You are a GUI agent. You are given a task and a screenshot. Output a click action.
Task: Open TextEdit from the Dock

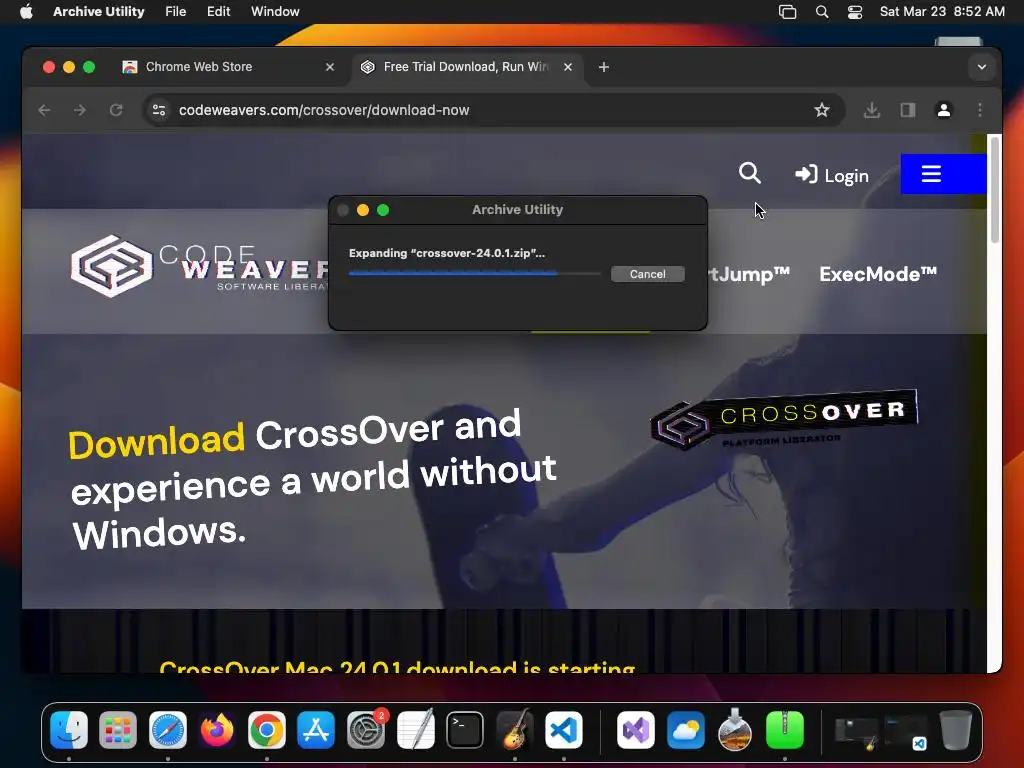415,730
